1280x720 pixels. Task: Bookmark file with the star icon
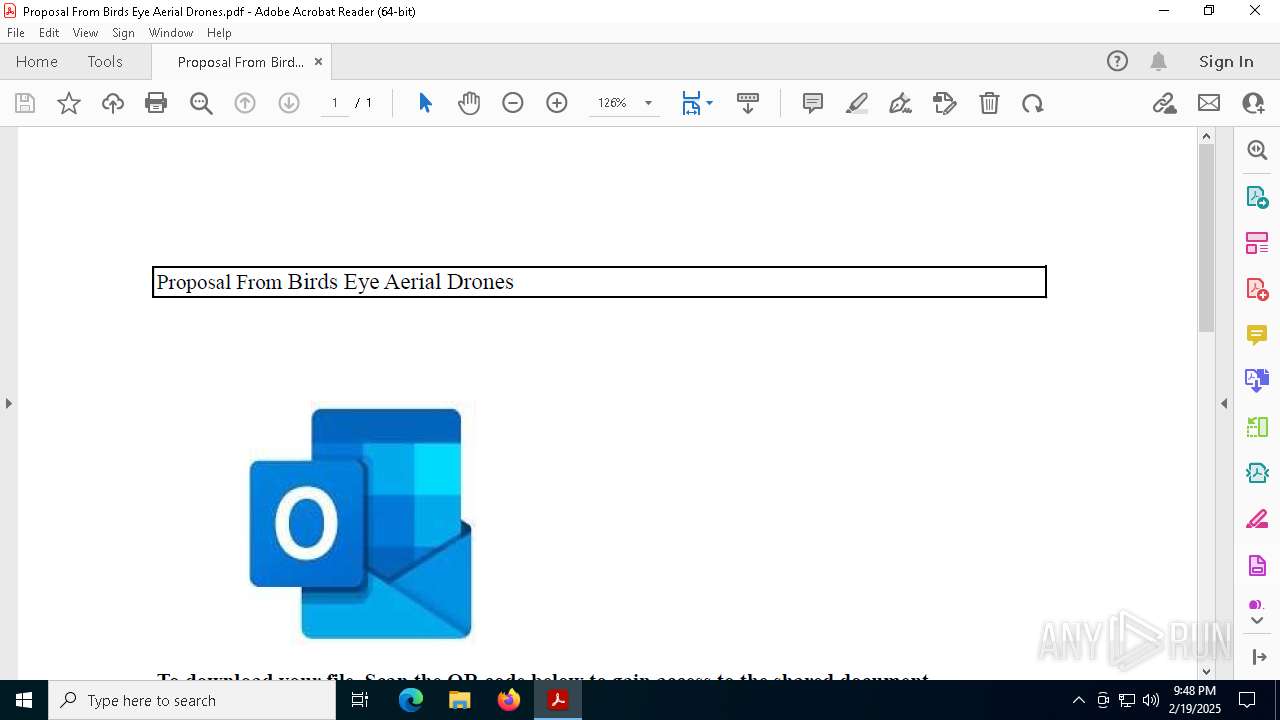(x=69, y=103)
